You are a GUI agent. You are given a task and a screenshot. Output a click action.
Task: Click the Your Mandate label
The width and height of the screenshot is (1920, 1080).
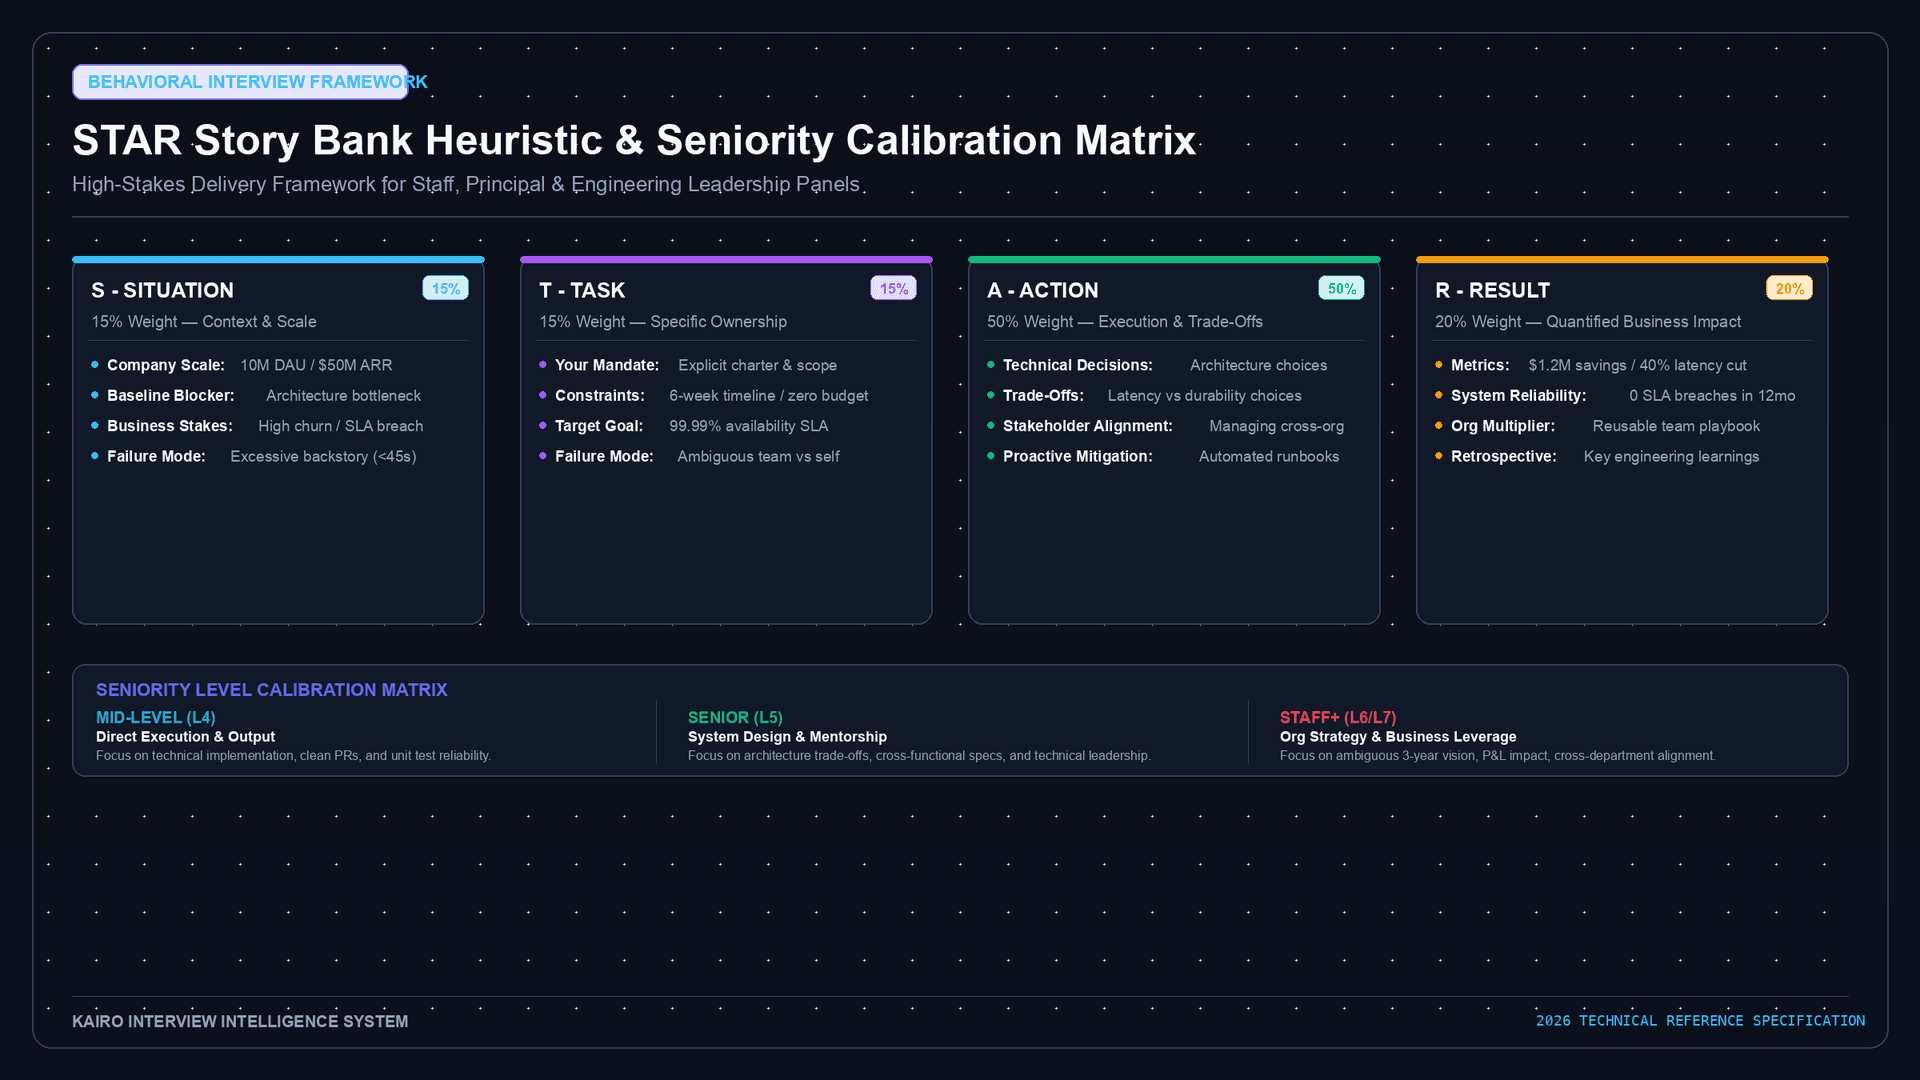coord(607,365)
